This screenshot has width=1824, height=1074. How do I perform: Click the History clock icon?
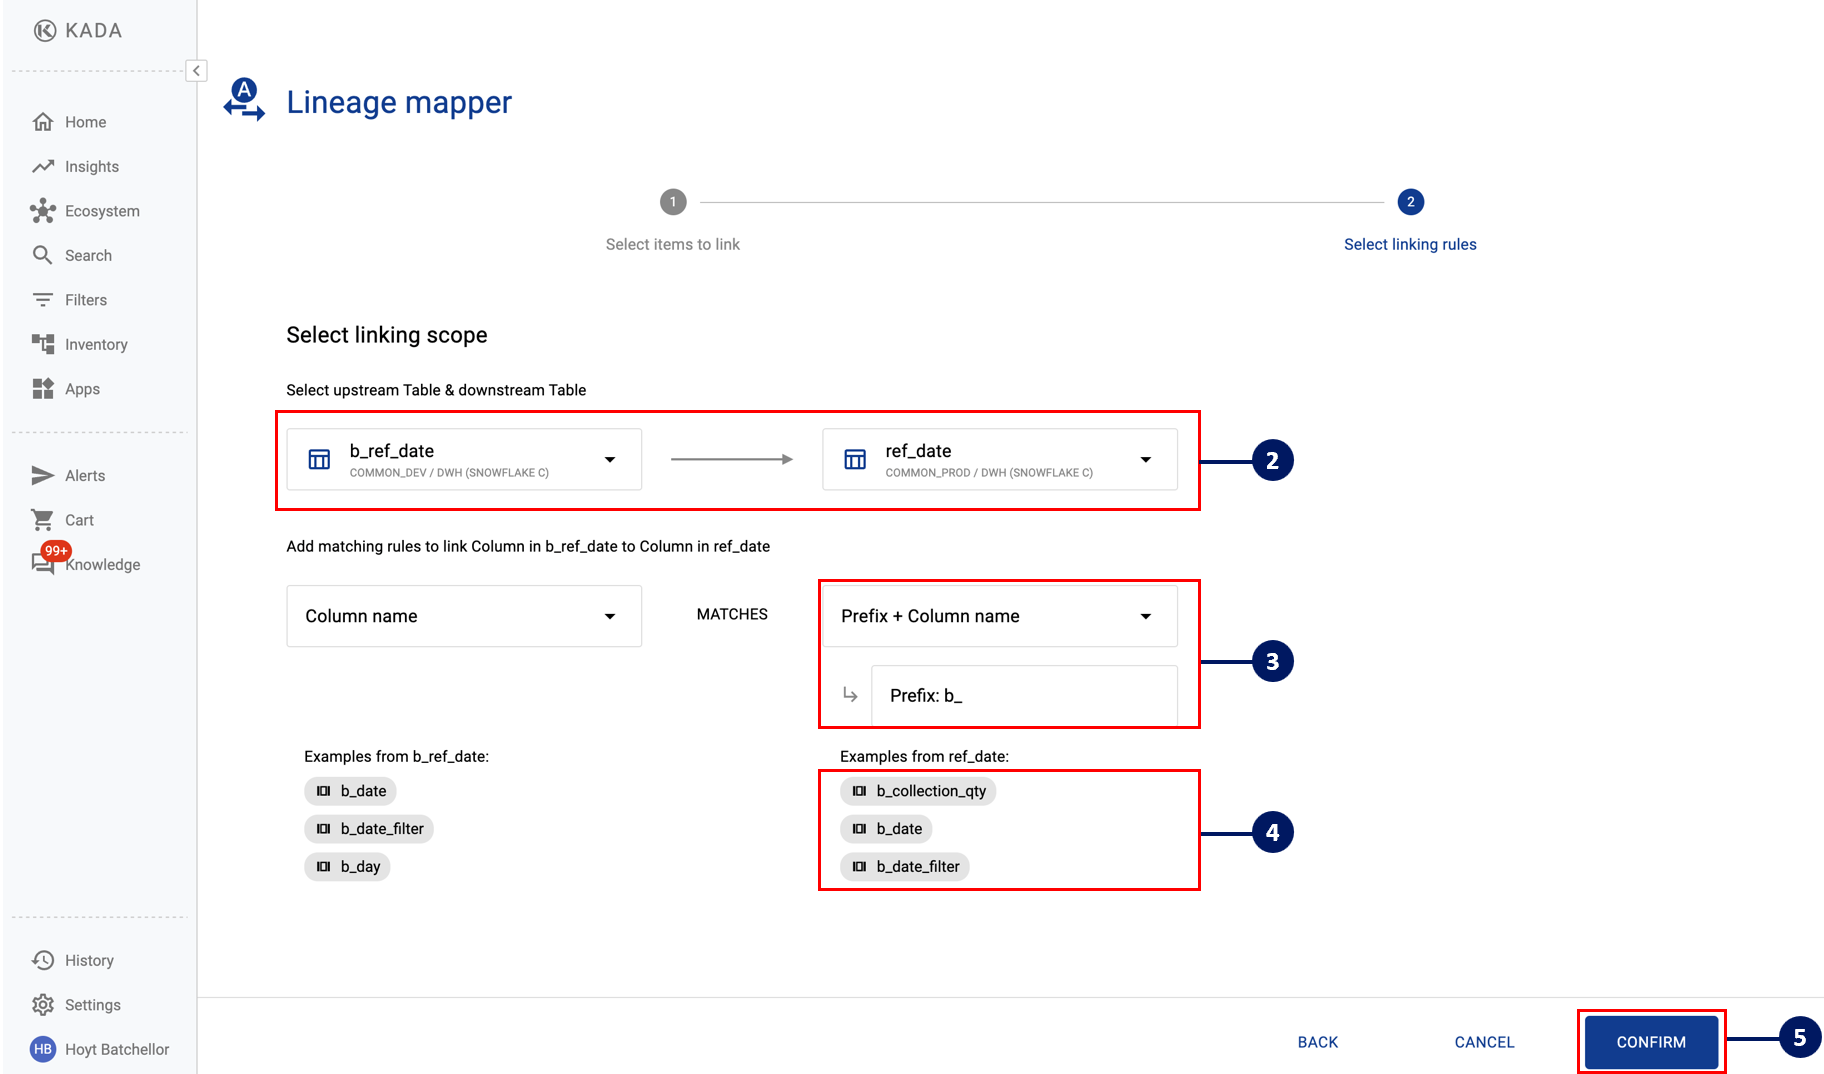pos(43,960)
